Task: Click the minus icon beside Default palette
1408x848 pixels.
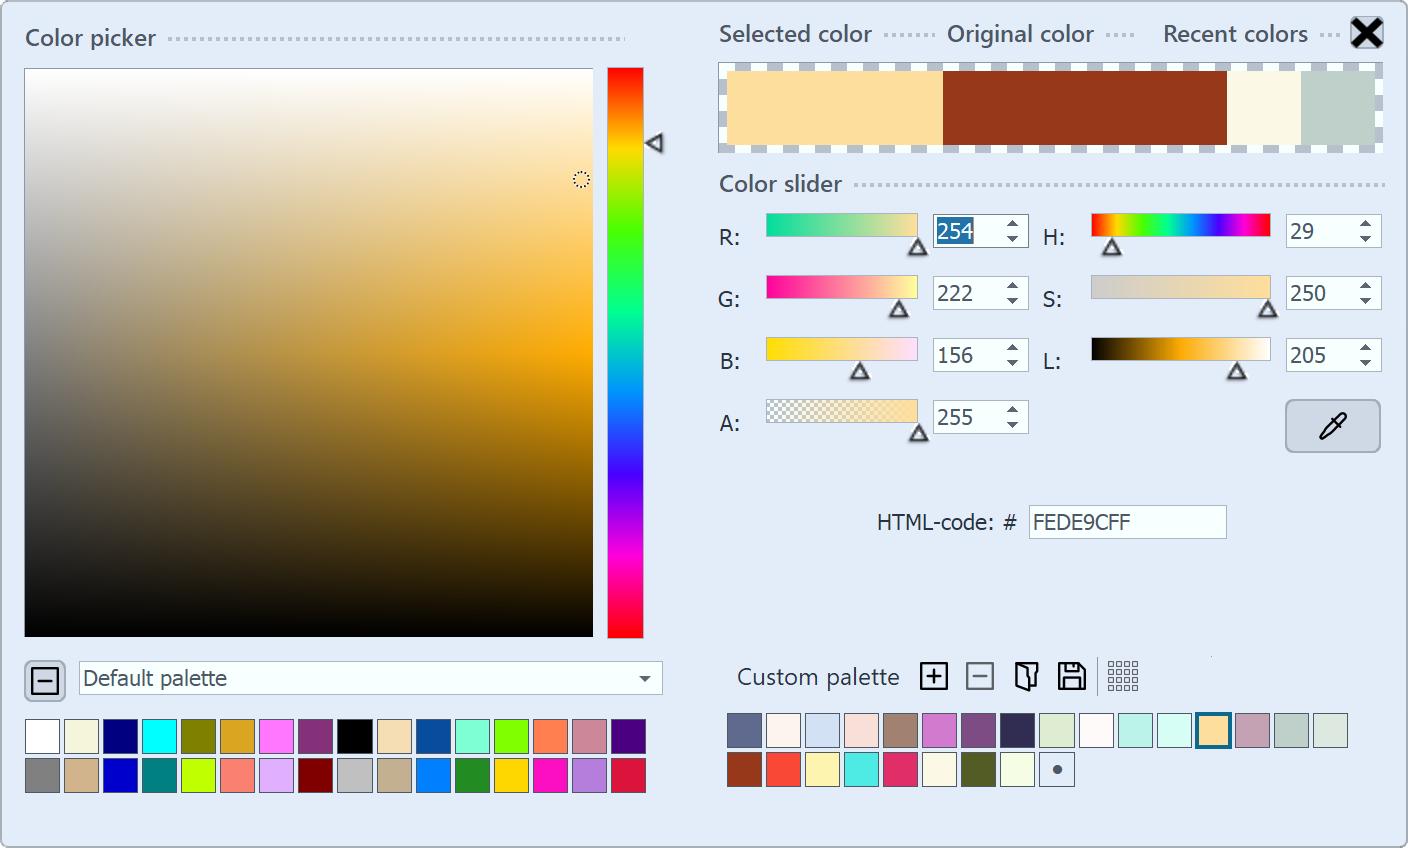Action: click(44, 681)
